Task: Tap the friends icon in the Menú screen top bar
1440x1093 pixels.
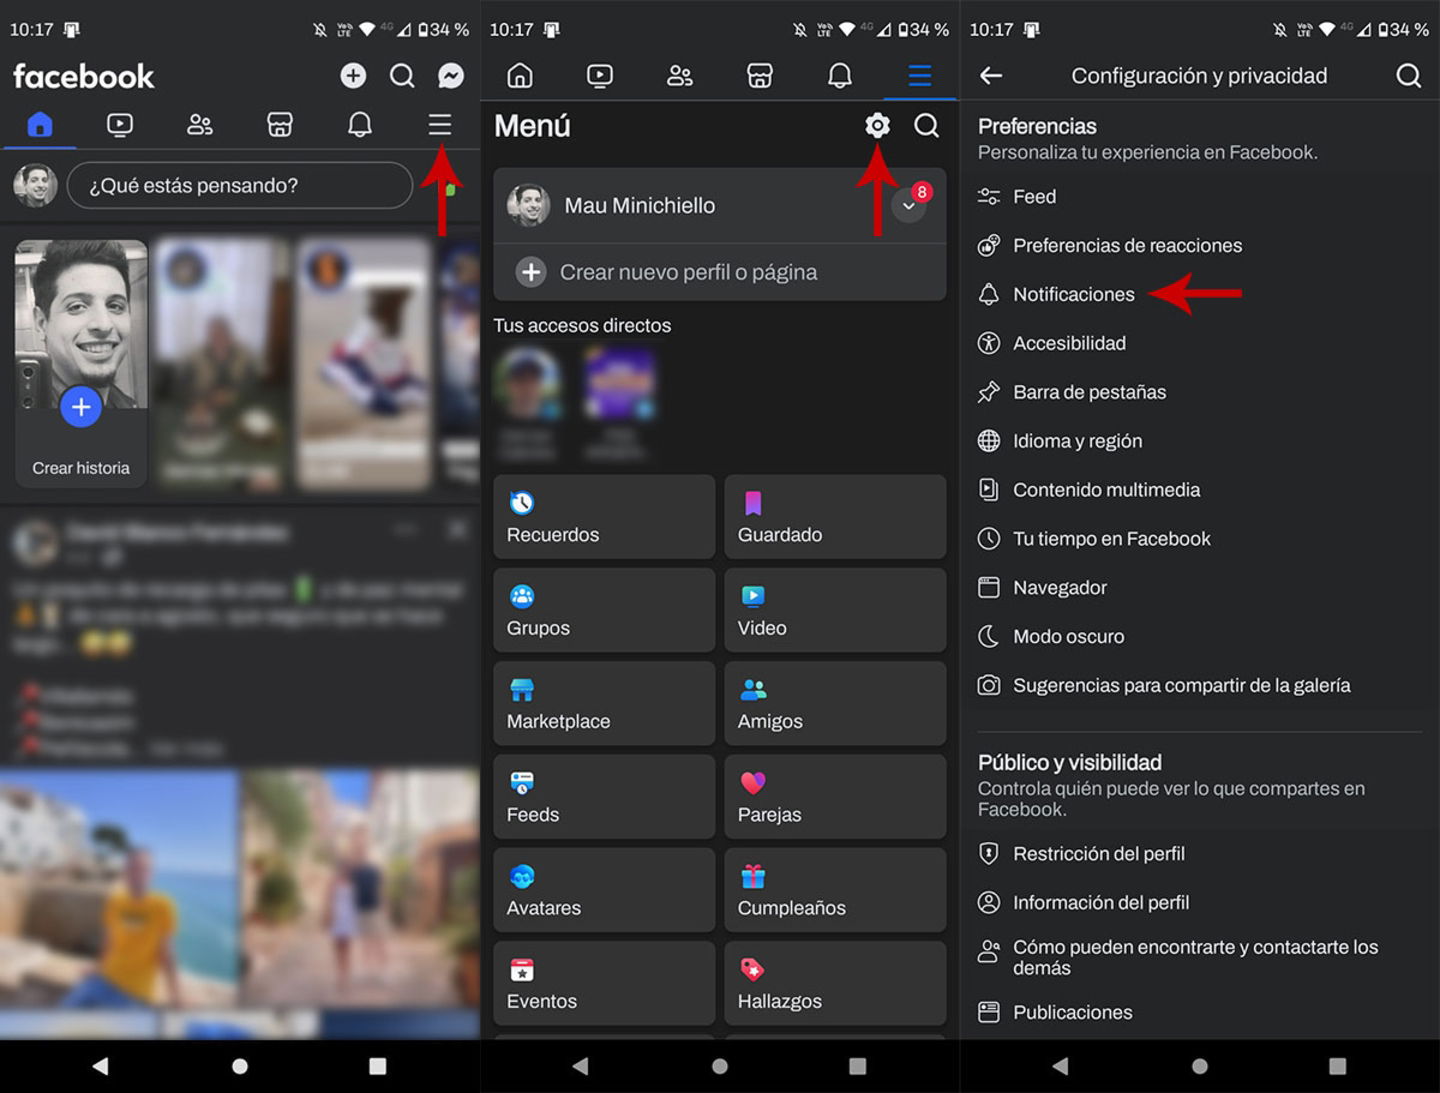Action: point(680,76)
